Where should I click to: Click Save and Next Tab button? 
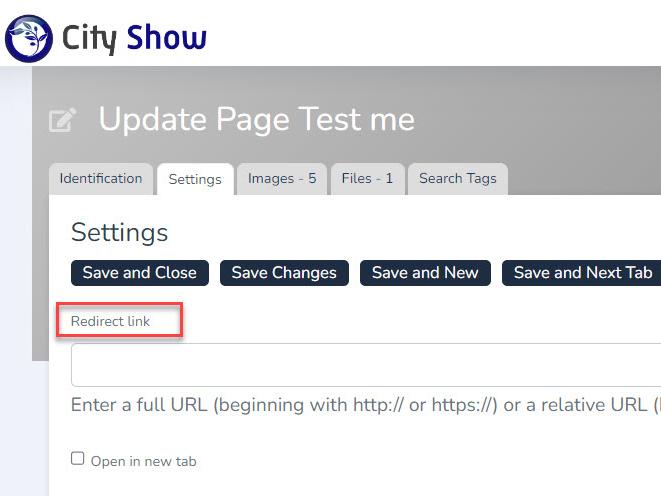[x=582, y=273]
